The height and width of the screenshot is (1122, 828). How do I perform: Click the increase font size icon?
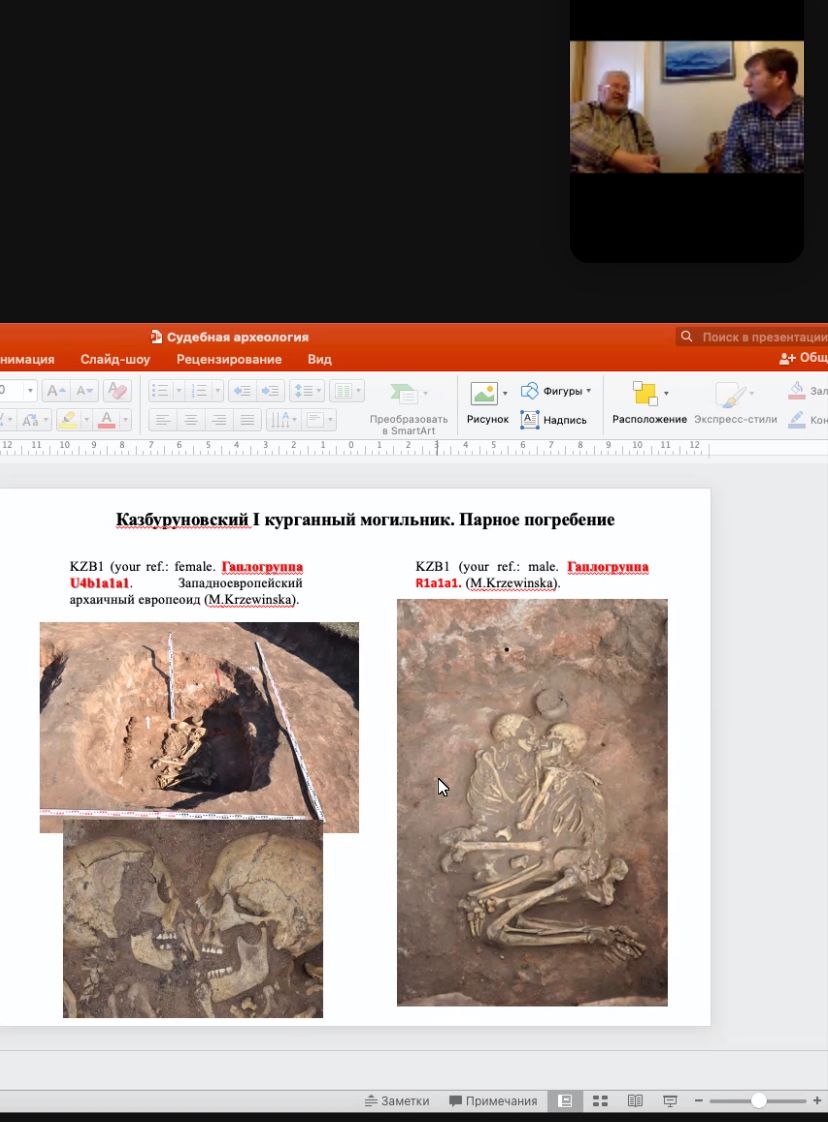point(56,391)
